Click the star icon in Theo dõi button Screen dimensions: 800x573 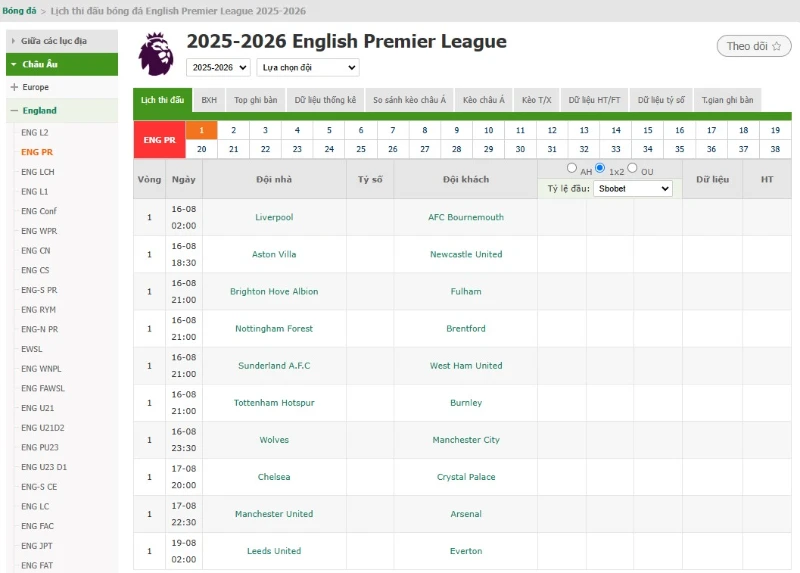click(777, 46)
